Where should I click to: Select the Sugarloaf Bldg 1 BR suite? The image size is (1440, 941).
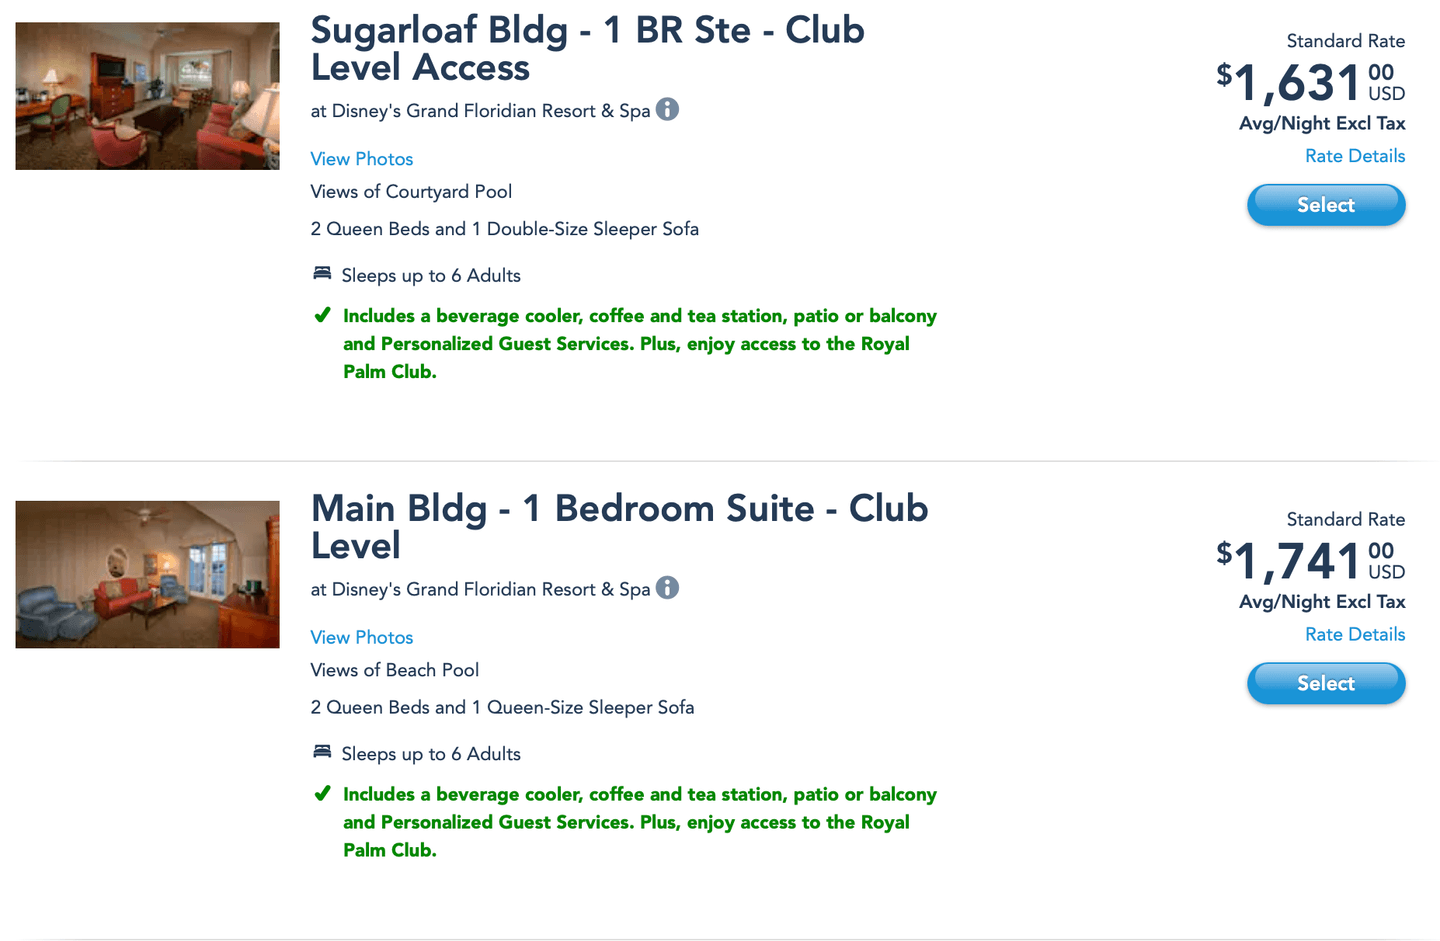pos(1325,205)
